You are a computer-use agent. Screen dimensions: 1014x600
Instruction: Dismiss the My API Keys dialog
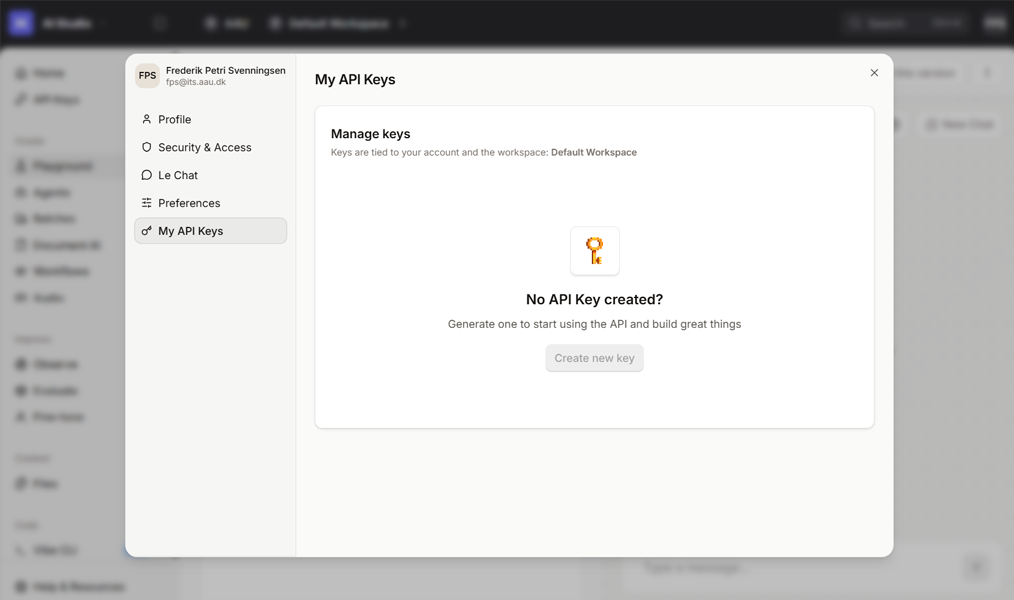(x=874, y=72)
